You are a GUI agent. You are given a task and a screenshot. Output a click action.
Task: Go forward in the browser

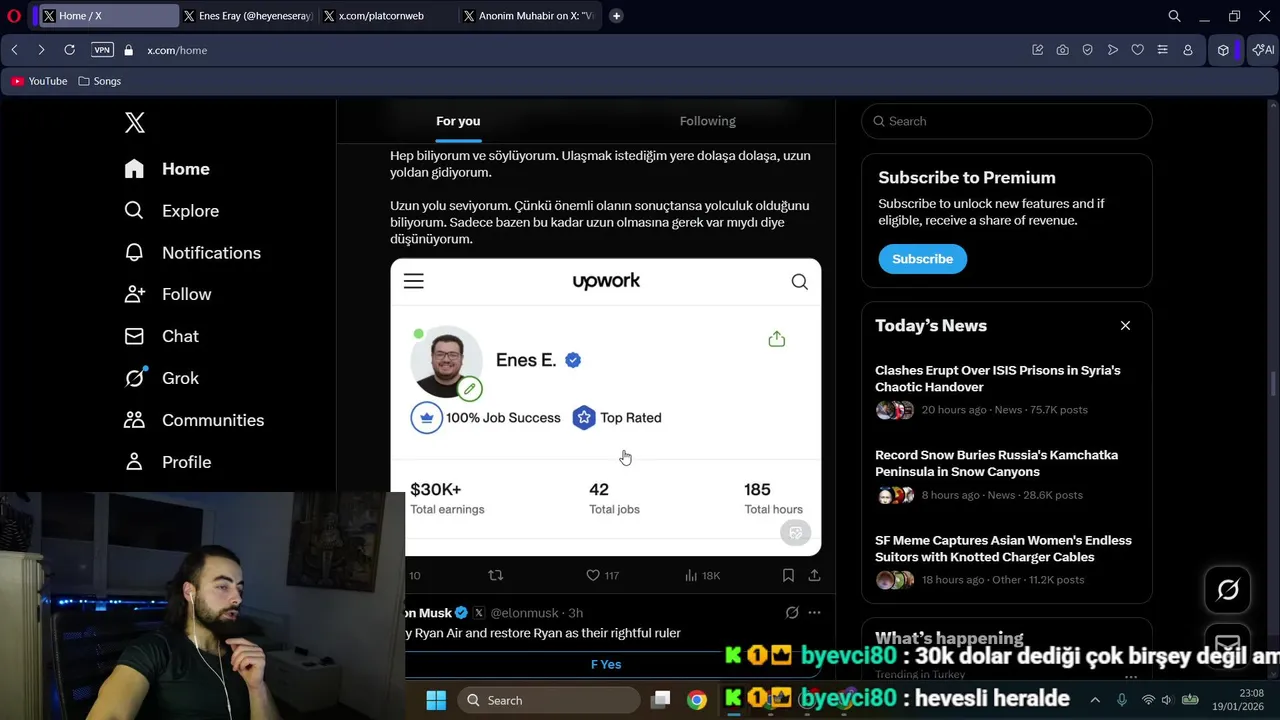(41, 50)
